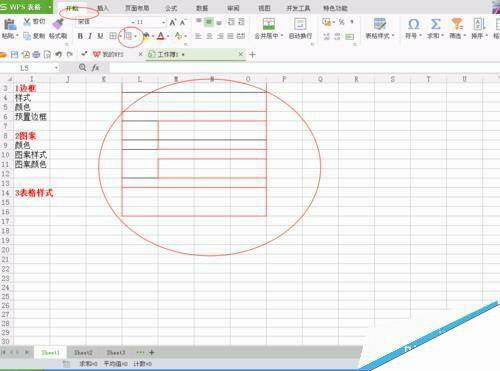Click the Wrap Text icon
Screen dimensions: 500x371
(x=300, y=24)
